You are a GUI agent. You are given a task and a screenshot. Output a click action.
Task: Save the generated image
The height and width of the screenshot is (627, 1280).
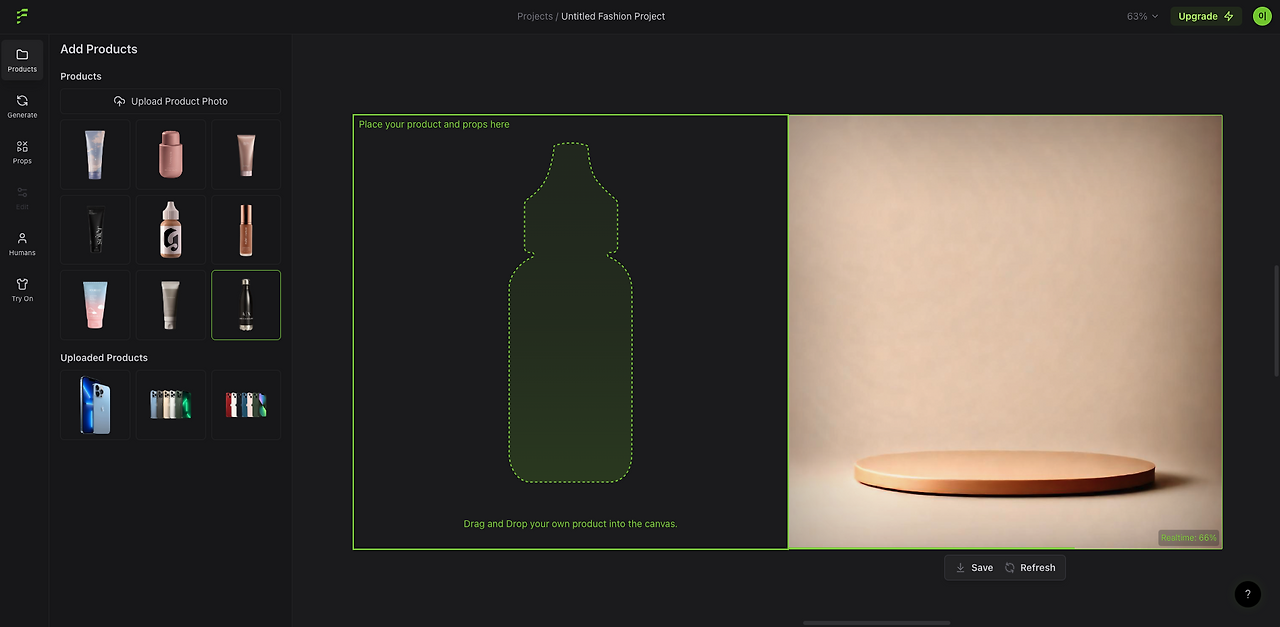tap(974, 568)
